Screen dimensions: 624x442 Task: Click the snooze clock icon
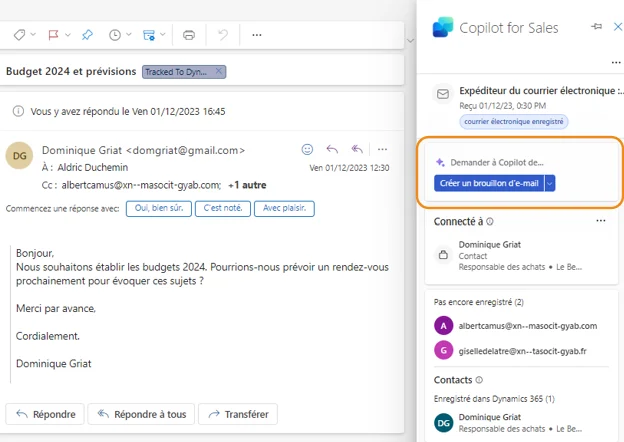[115, 35]
